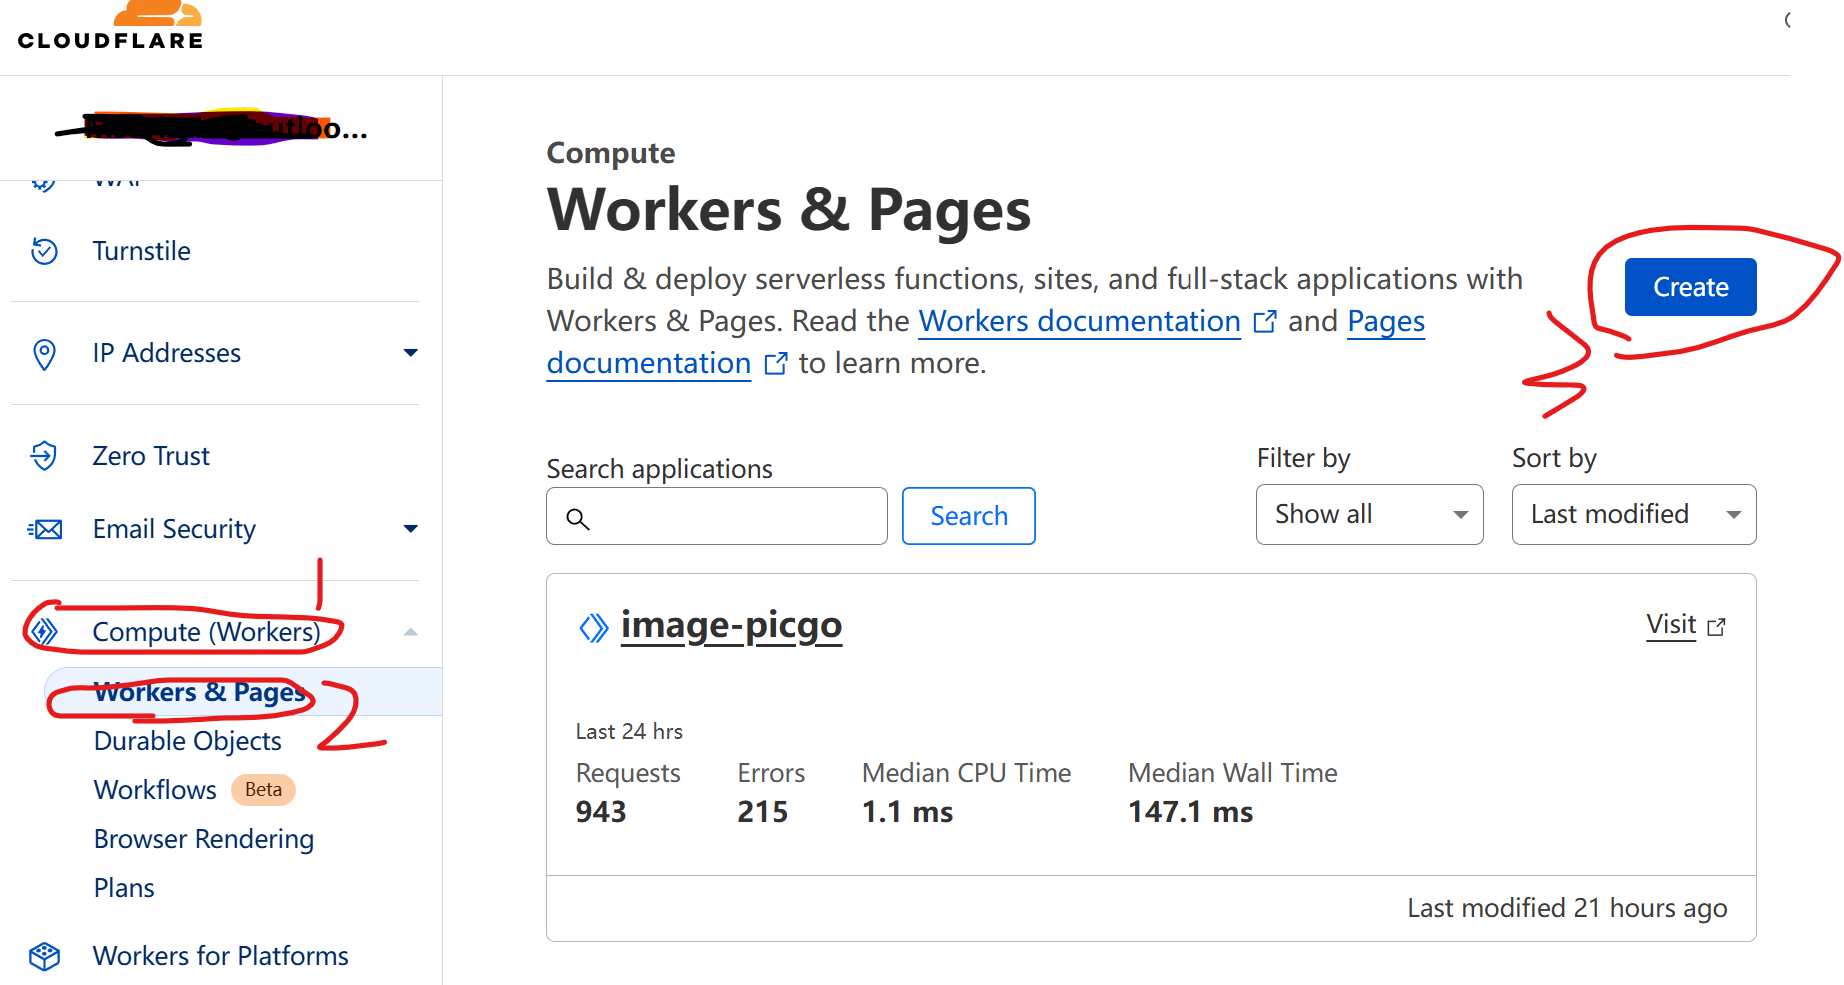Screen dimensions: 1844x985
Task: Click the Errors value 215
Action: (x=763, y=812)
